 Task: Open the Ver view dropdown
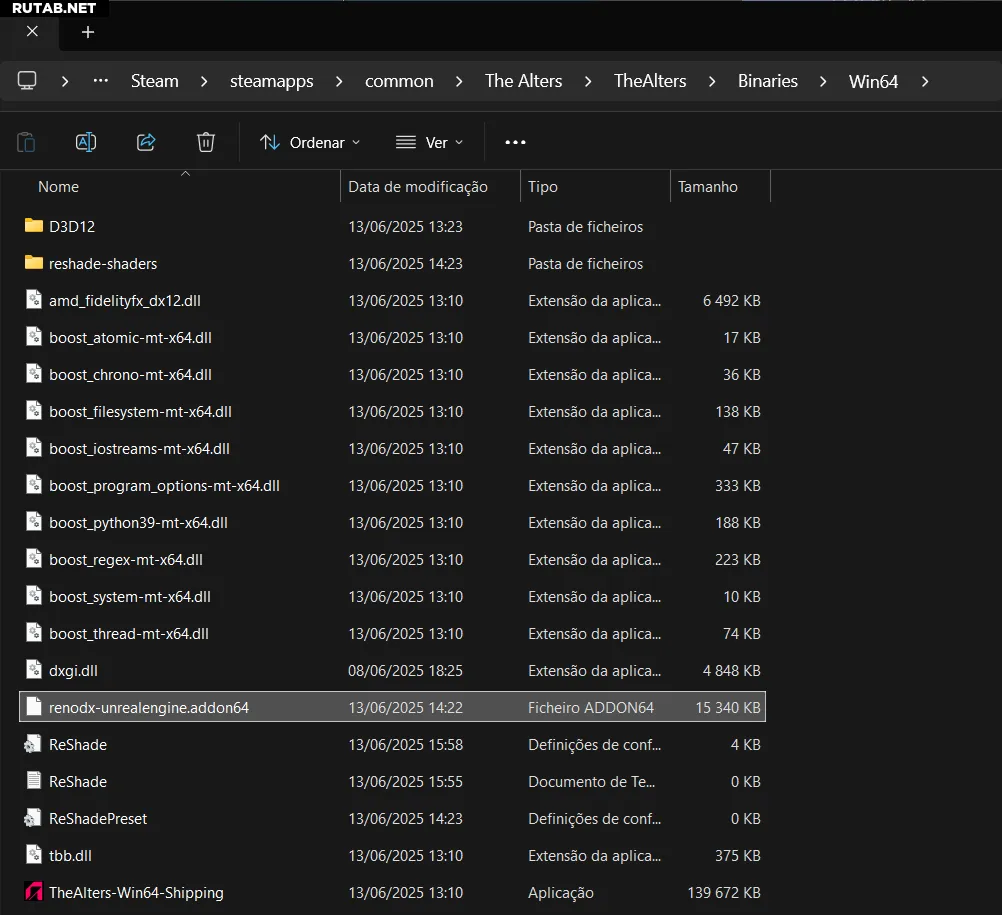point(429,142)
